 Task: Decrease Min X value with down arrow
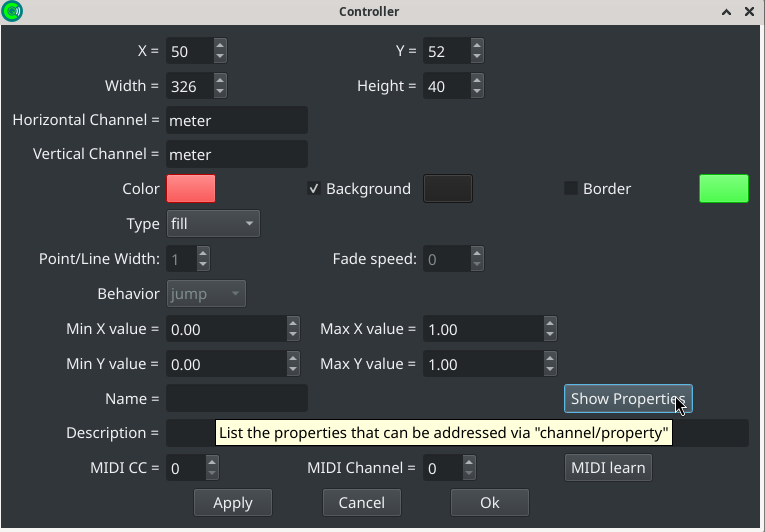(293, 334)
